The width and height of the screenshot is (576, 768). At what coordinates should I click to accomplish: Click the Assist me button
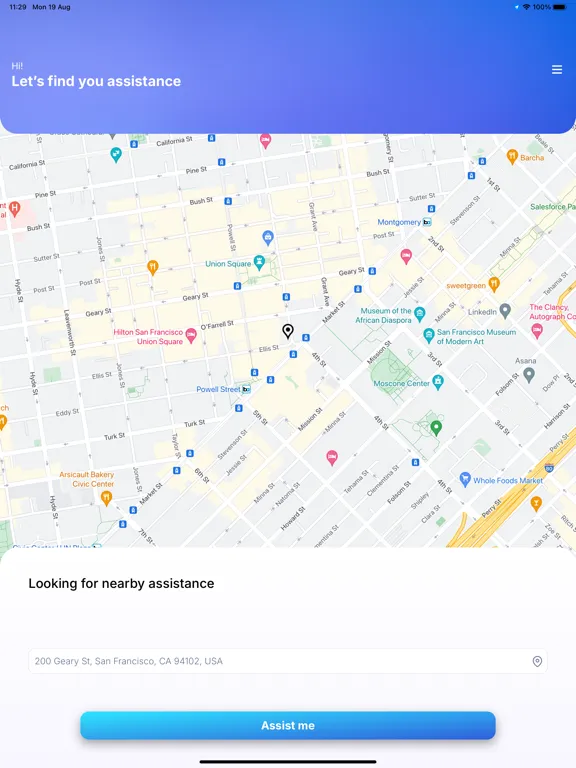coord(288,725)
